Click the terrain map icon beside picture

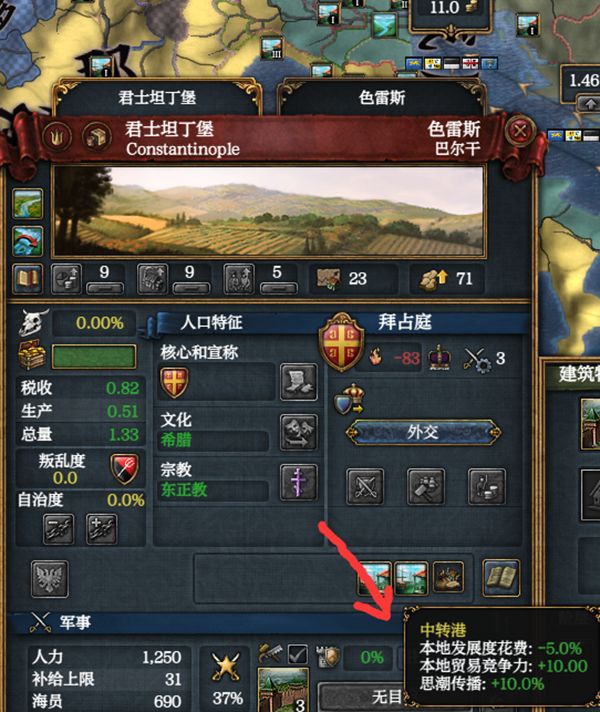tap(28, 204)
